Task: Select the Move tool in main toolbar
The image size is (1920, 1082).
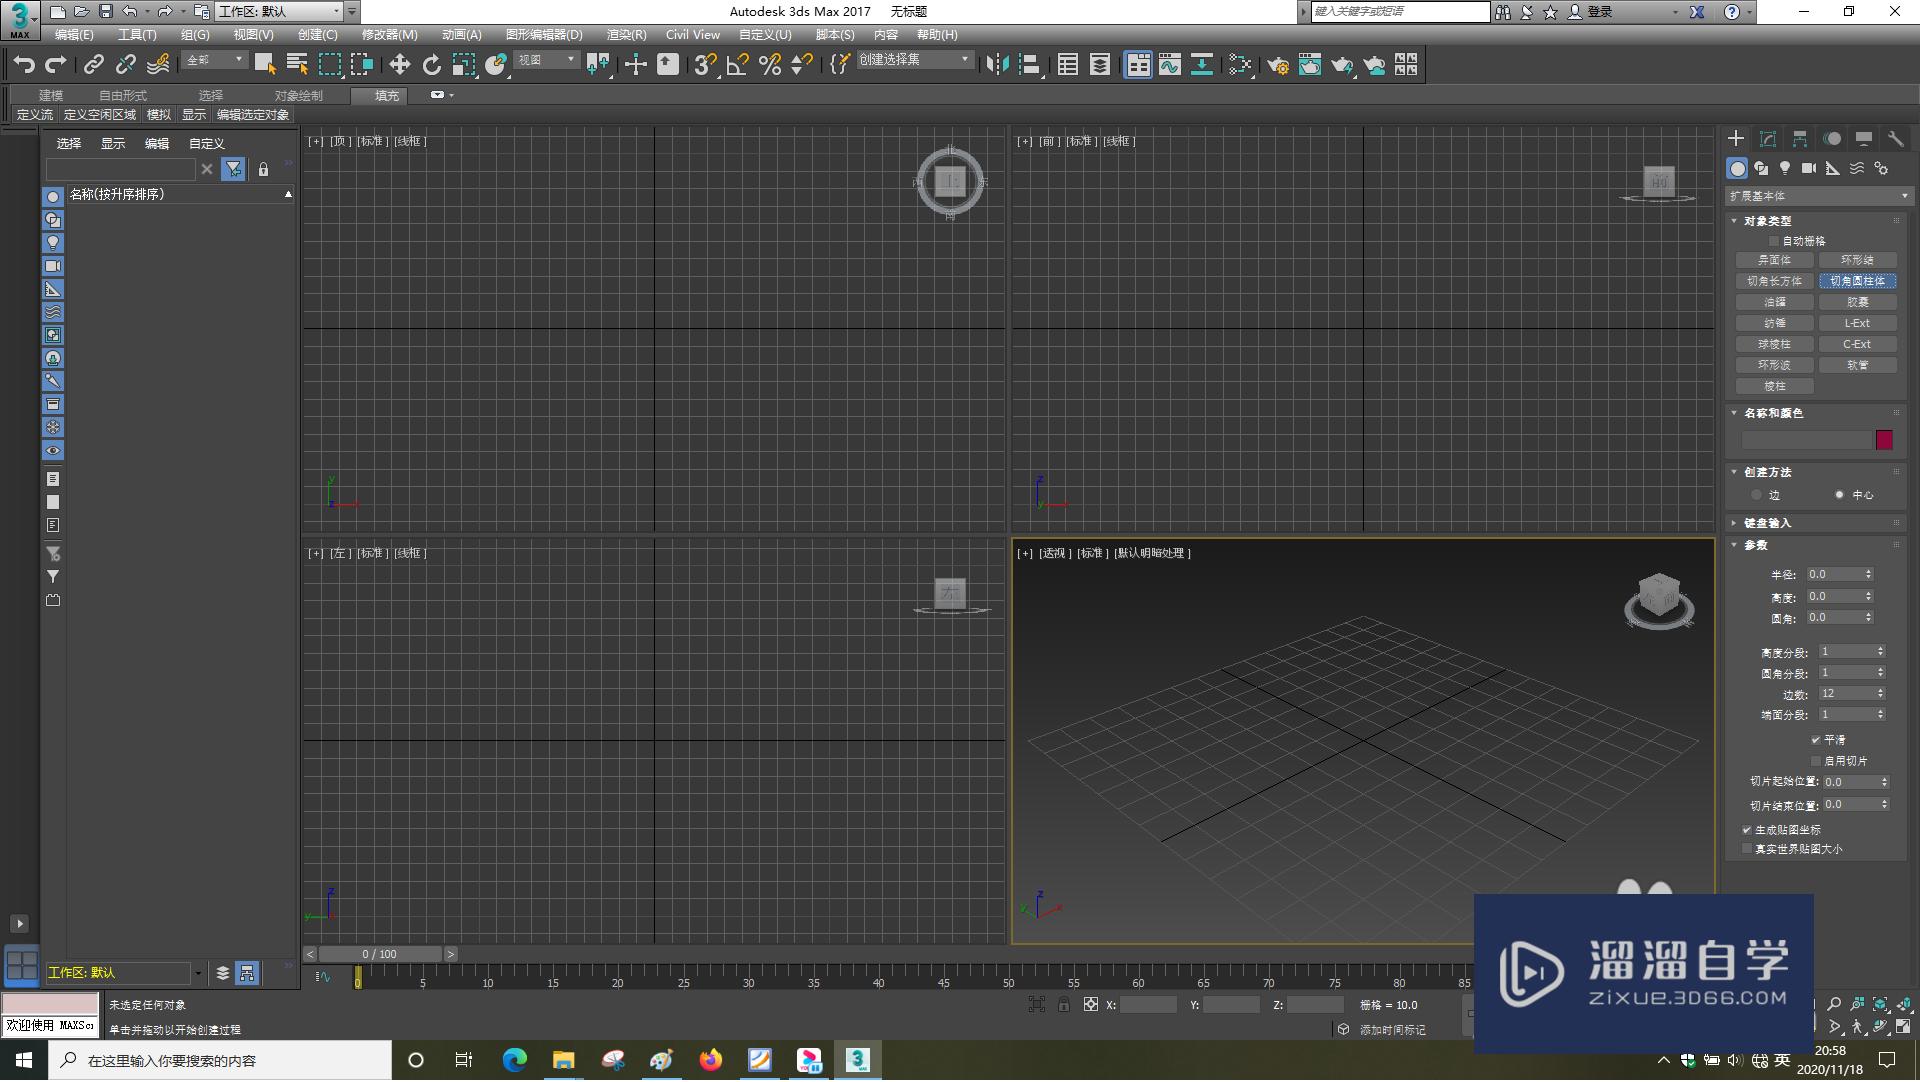Action: (x=399, y=65)
